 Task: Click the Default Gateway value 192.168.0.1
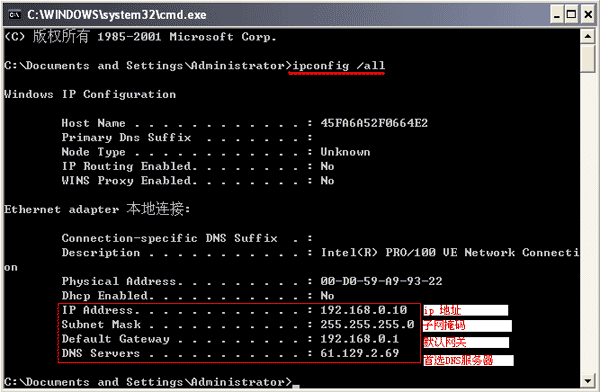pos(360,339)
